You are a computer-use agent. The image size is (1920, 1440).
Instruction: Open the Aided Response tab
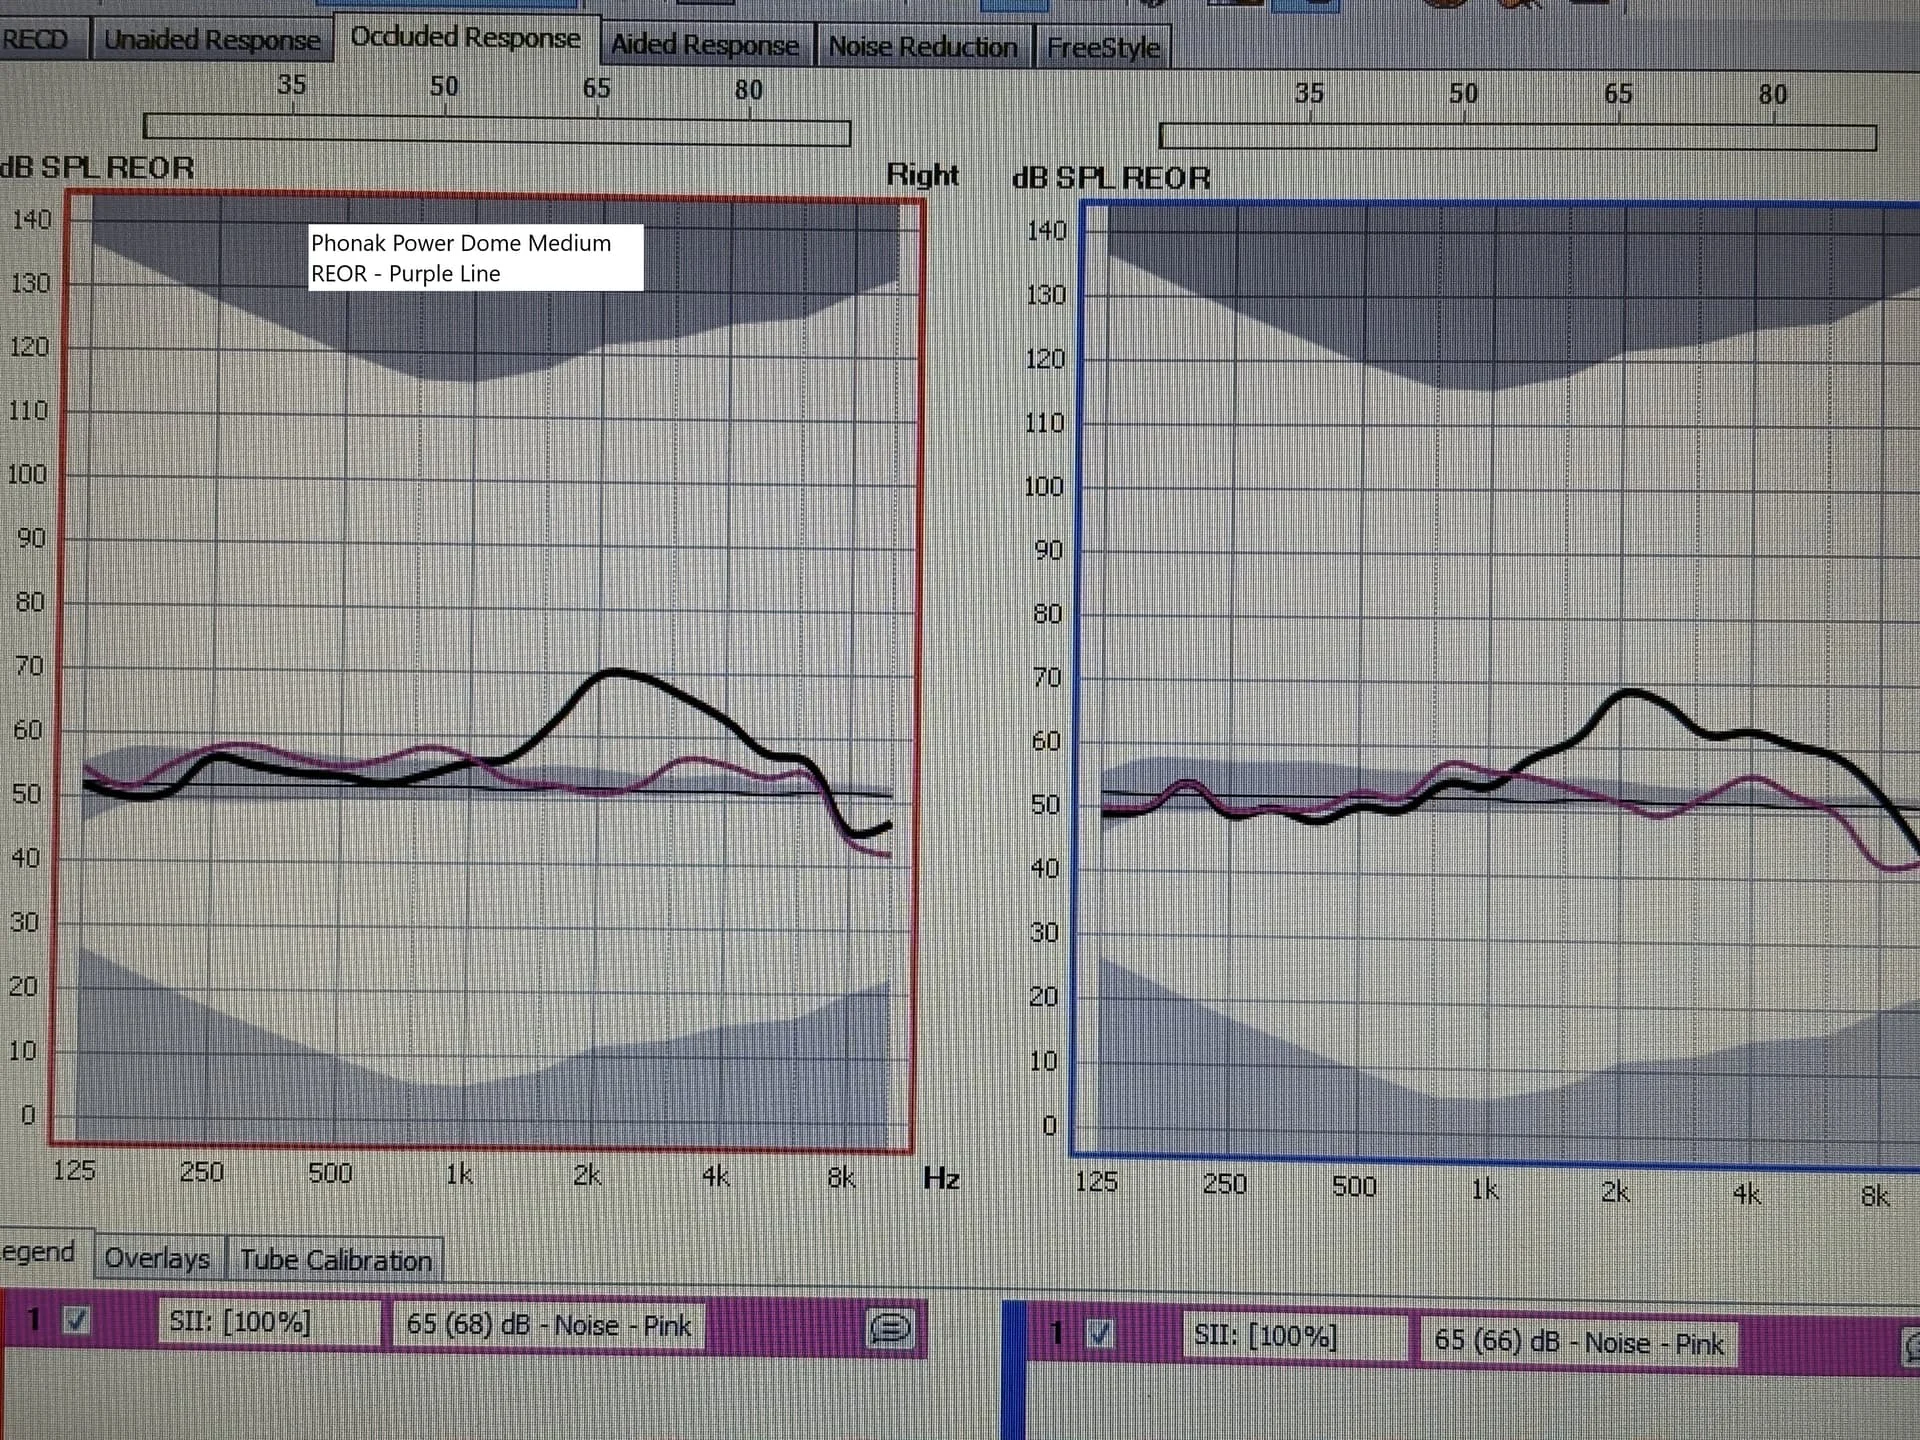click(x=705, y=45)
